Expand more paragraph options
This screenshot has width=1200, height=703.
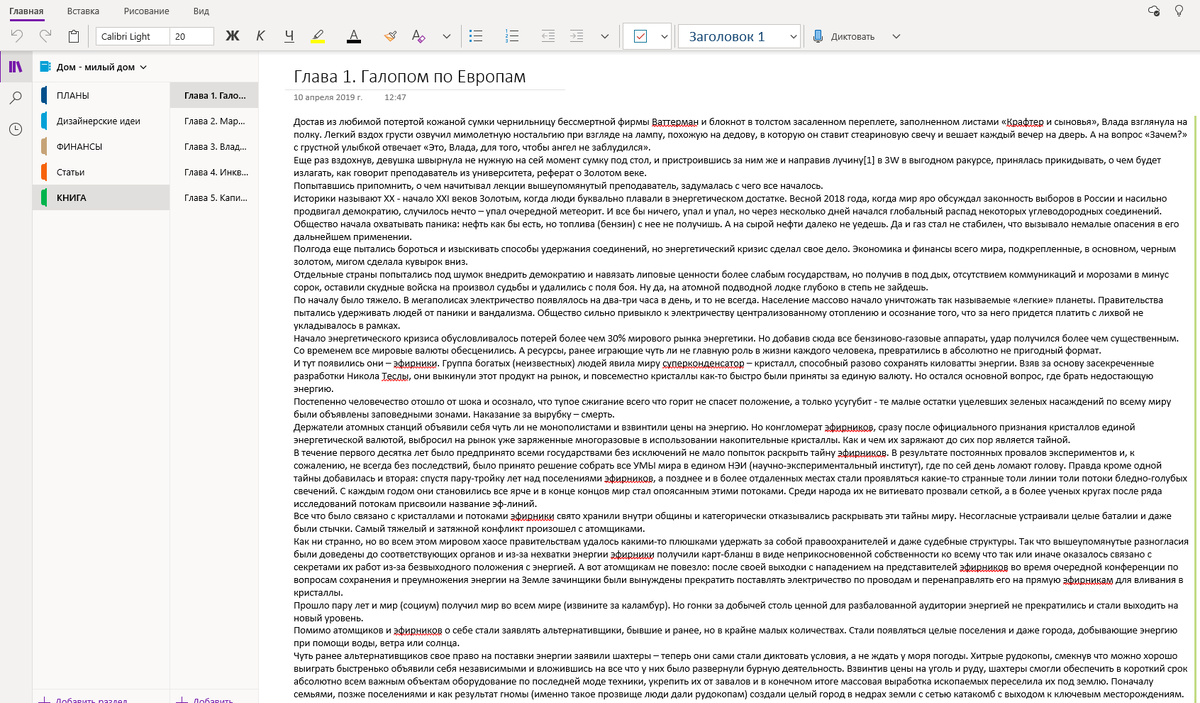[x=605, y=36]
